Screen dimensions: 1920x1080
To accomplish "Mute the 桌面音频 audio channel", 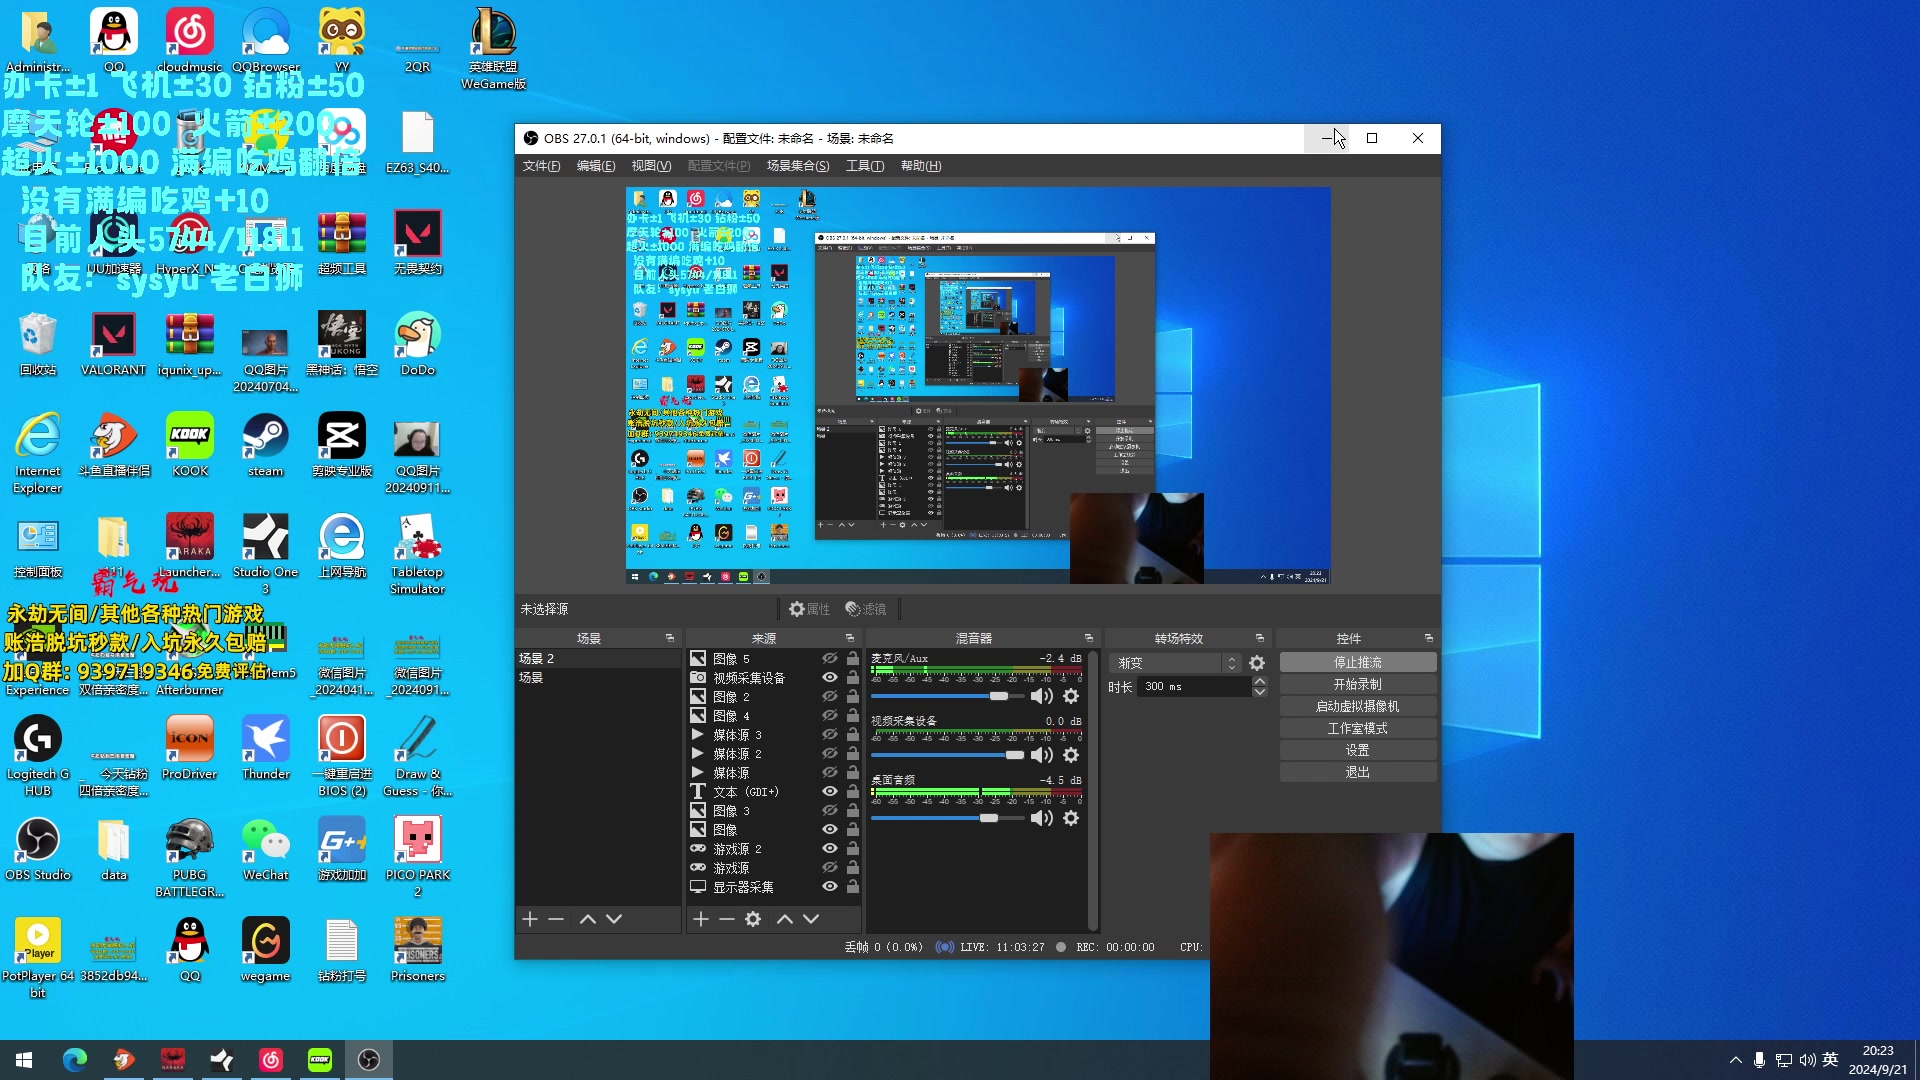I will pos(1042,818).
